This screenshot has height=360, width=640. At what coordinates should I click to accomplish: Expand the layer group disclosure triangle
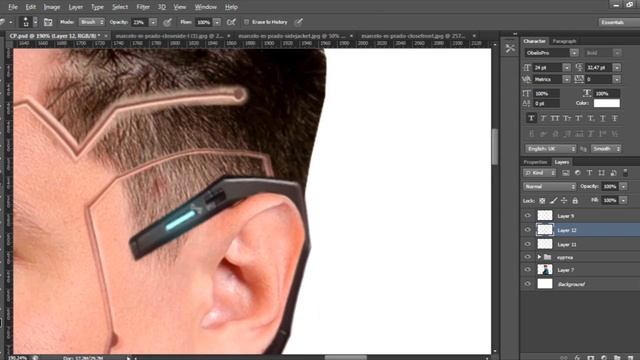(x=539, y=257)
